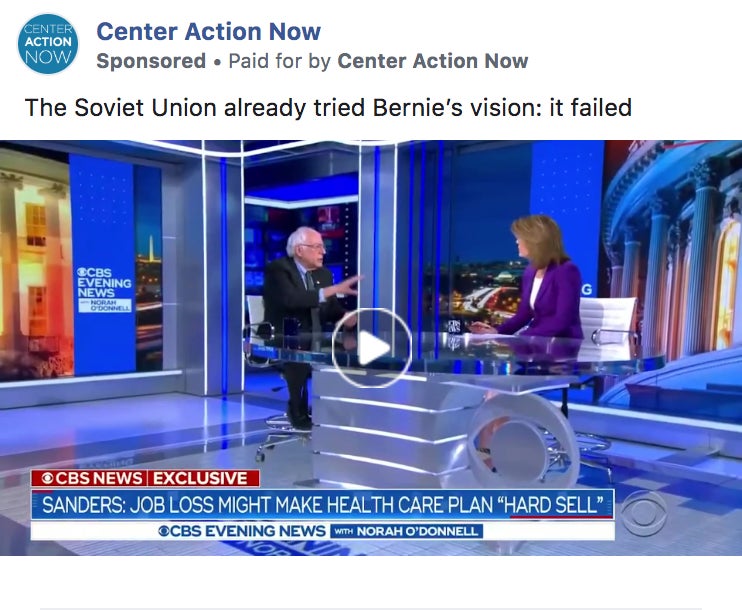Click the word 'Sponsored' in the ad header
The height and width of the screenshot is (610, 742).
pyautogui.click(x=151, y=61)
